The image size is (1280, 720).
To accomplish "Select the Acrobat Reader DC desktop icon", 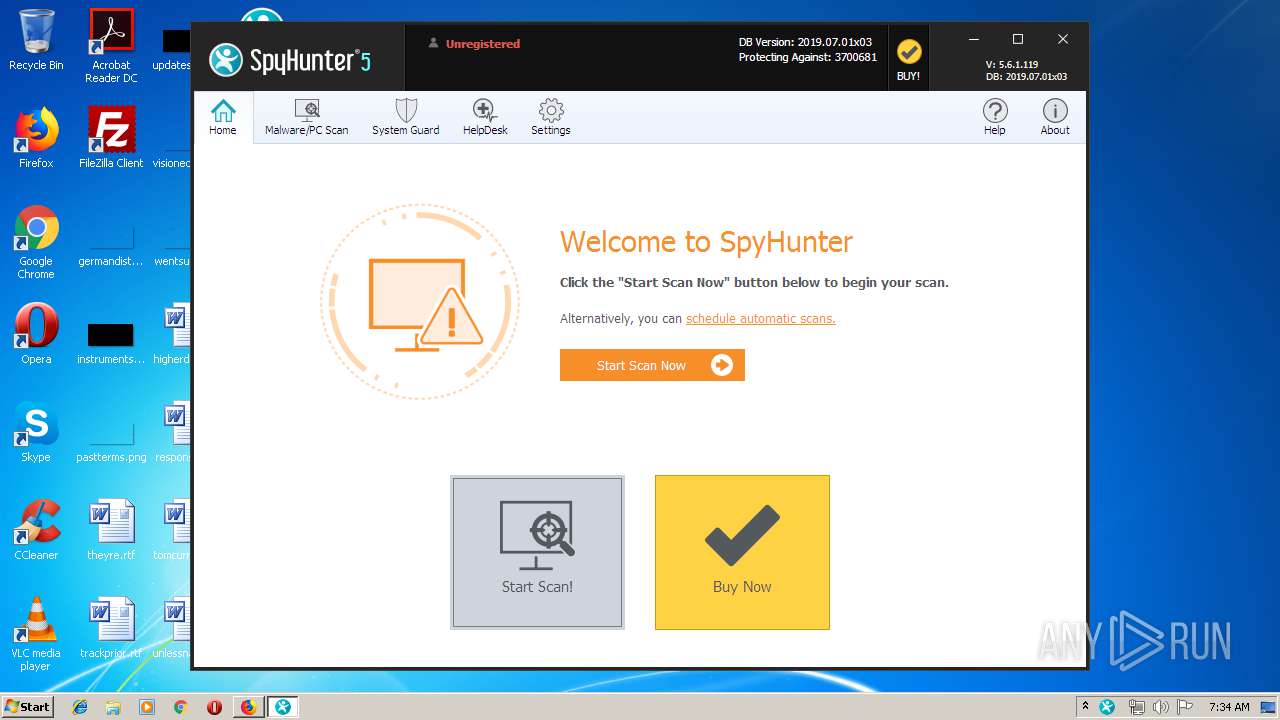I will pos(111,46).
